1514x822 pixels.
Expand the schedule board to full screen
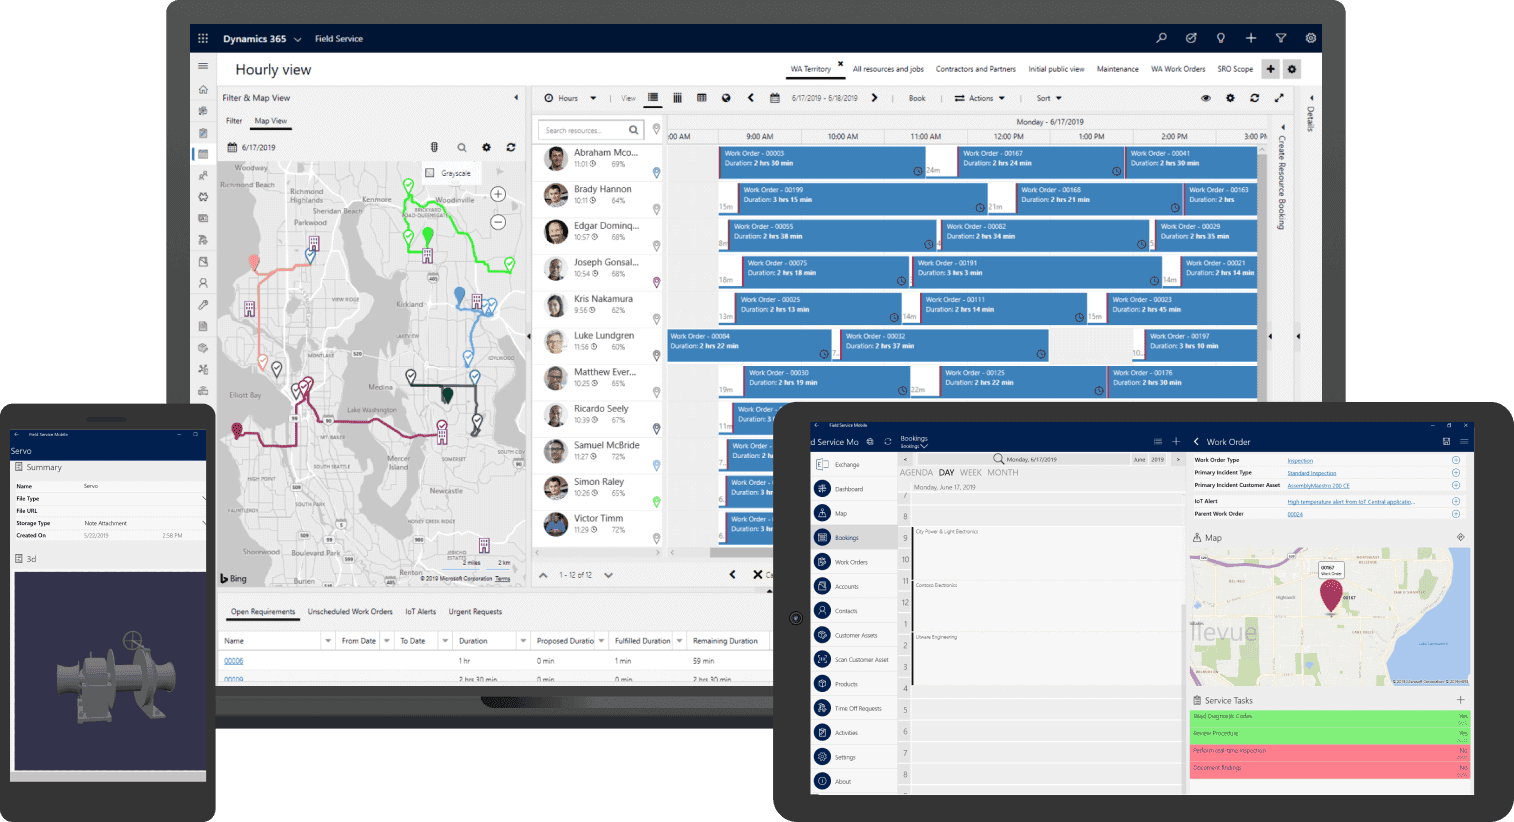tap(1278, 98)
